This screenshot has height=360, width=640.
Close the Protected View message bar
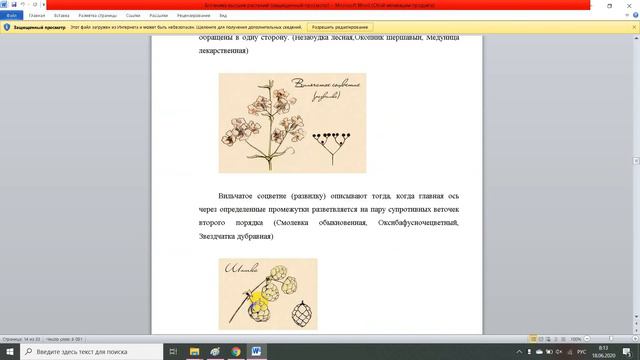(x=634, y=27)
